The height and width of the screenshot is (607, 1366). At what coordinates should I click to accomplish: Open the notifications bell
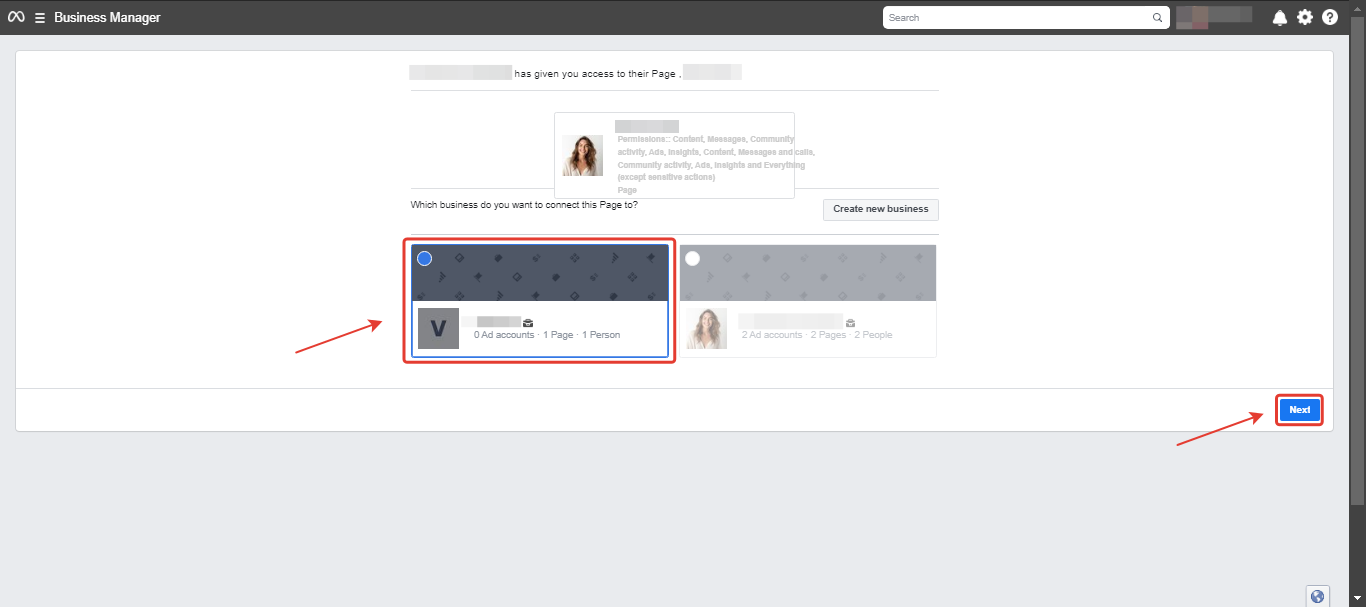[x=1280, y=18]
